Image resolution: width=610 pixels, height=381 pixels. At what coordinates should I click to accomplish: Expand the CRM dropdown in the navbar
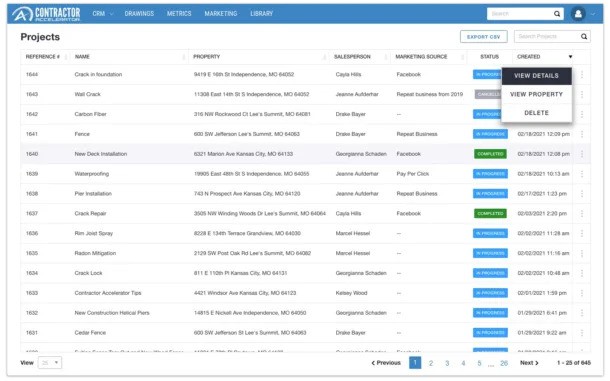103,14
